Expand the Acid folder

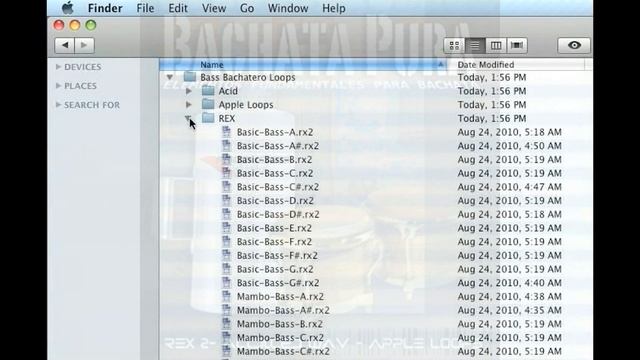(189, 91)
